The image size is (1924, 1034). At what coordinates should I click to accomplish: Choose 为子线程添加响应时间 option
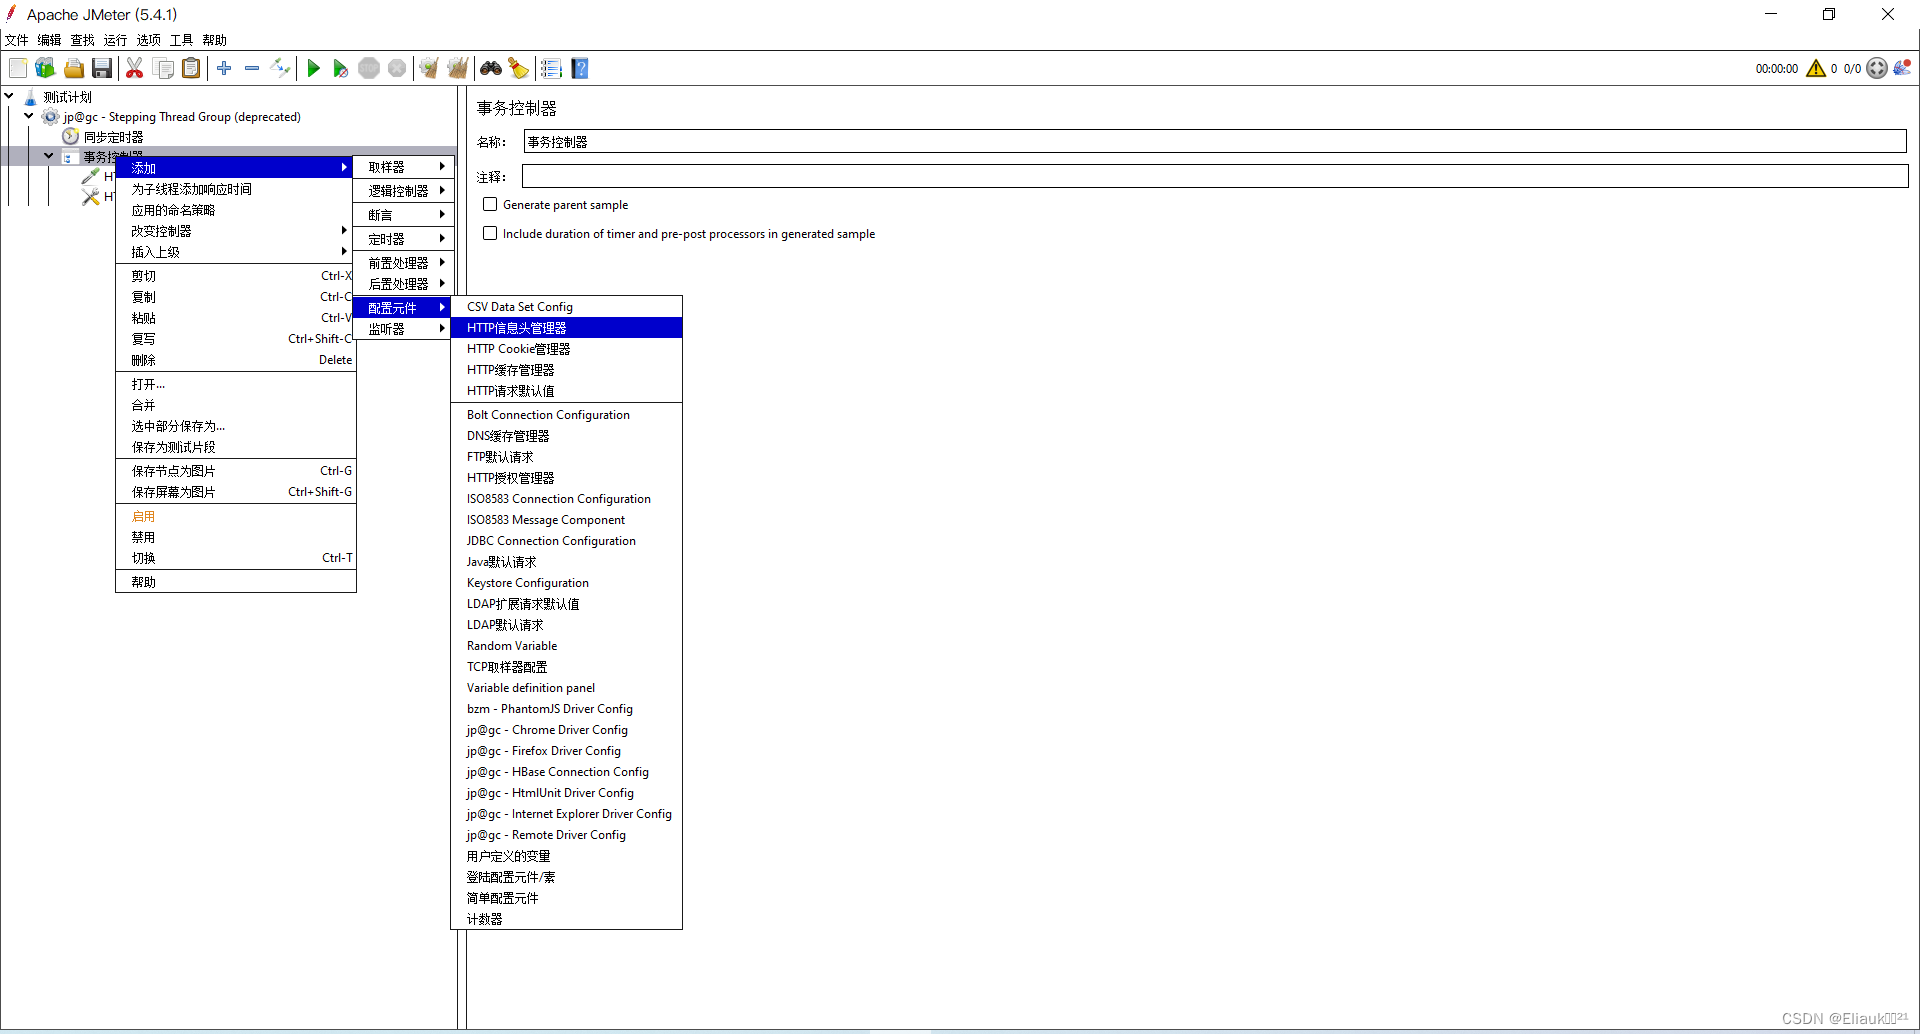coord(235,189)
